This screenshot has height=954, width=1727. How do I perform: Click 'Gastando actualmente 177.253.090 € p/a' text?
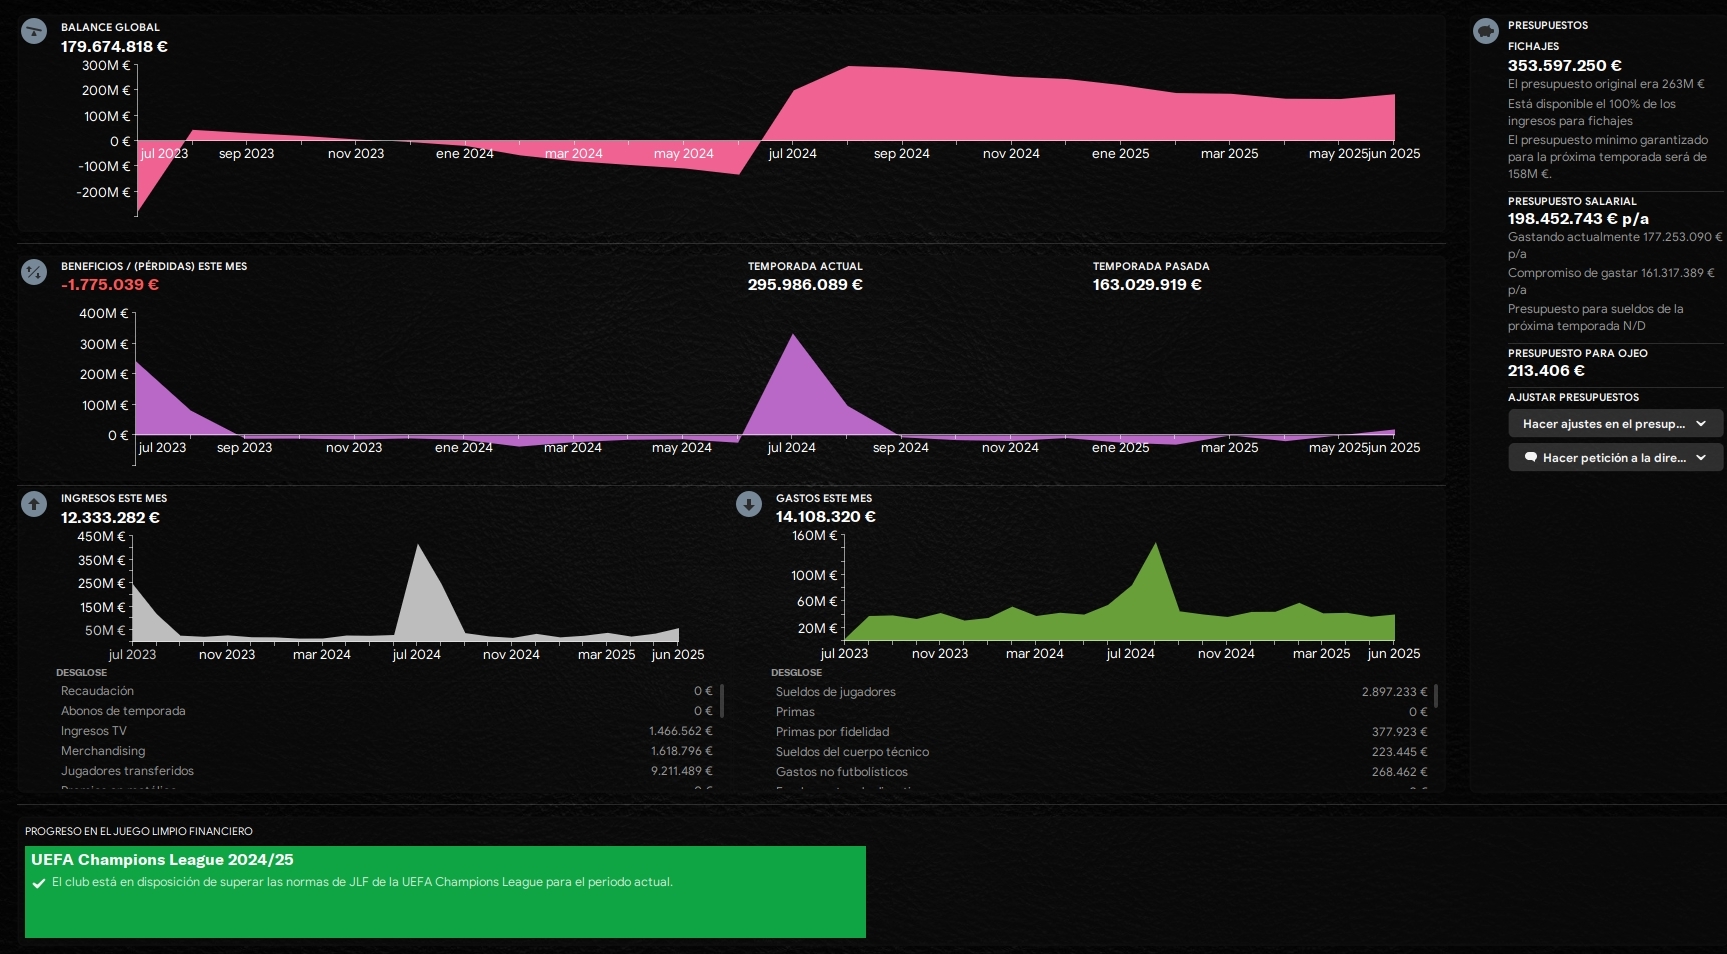coord(1615,246)
